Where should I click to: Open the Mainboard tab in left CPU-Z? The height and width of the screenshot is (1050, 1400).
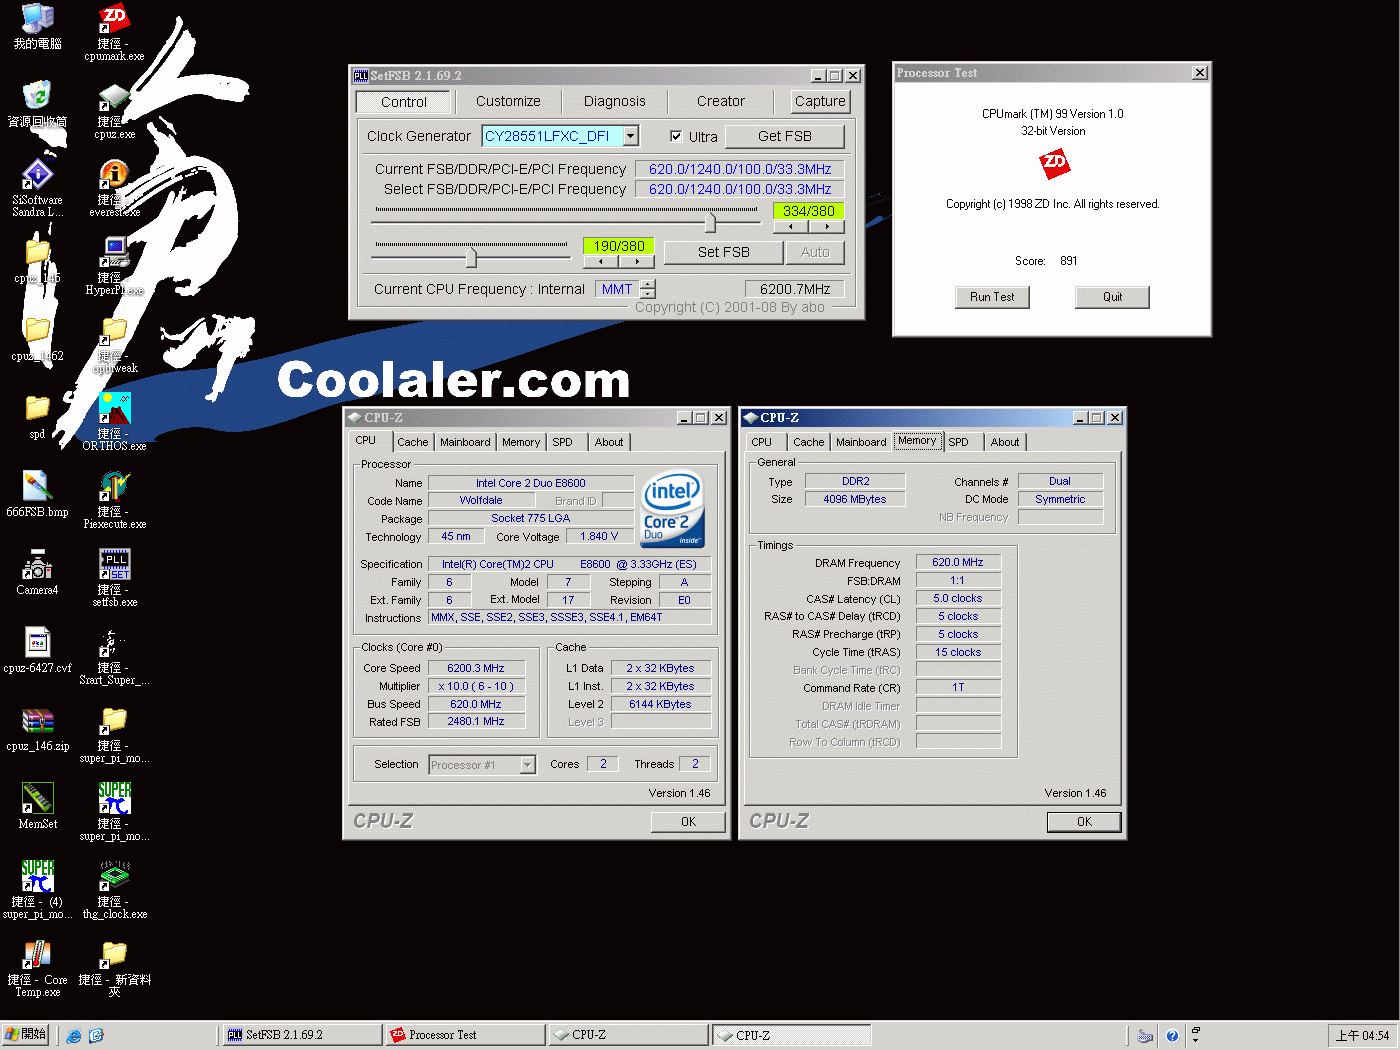pos(465,442)
